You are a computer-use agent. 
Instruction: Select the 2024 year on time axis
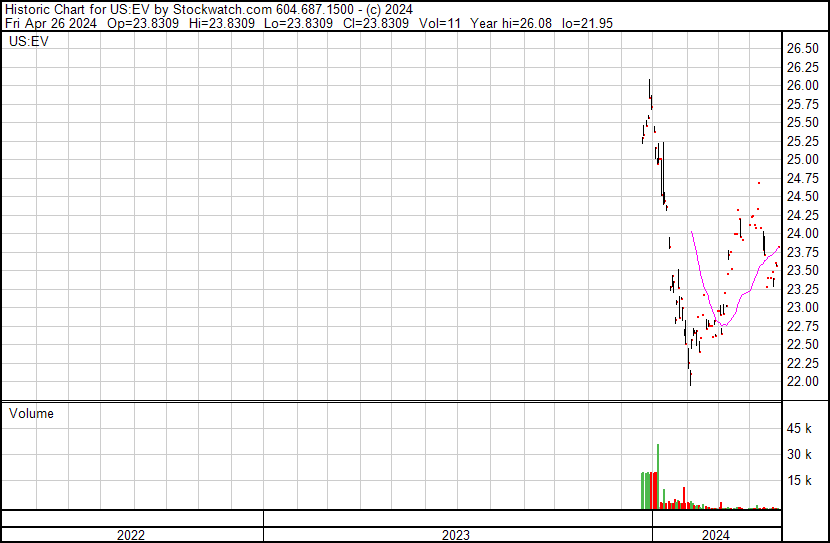(x=716, y=535)
